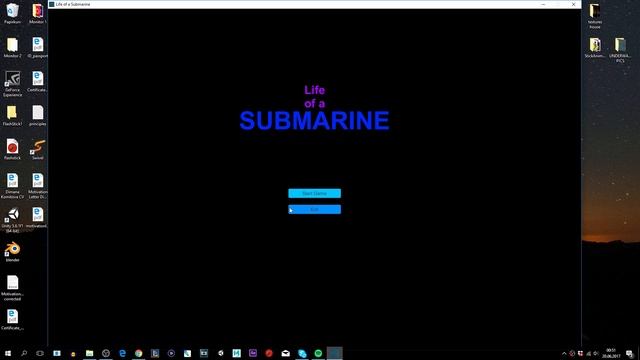
Task: Select the Motivation Letter PDF icon
Action: tap(38, 186)
